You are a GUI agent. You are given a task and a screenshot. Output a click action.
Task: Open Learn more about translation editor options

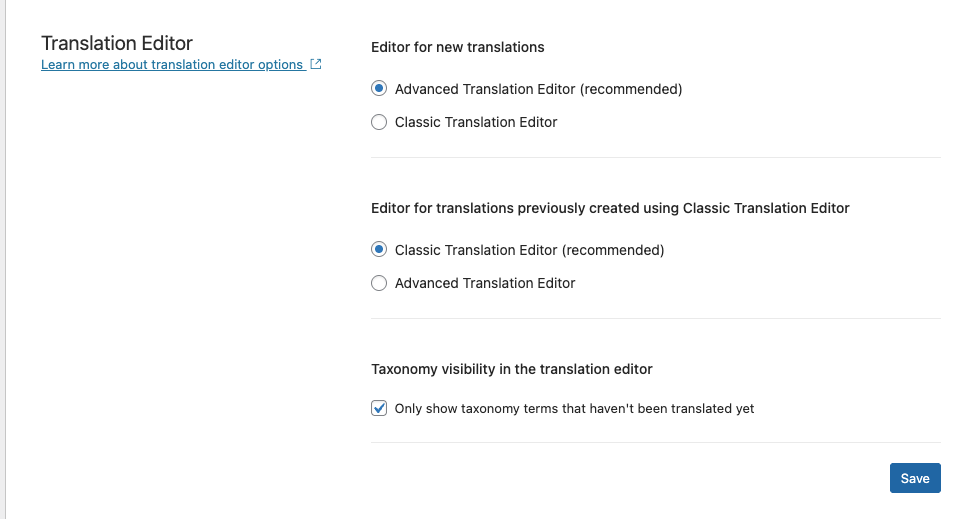(172, 64)
